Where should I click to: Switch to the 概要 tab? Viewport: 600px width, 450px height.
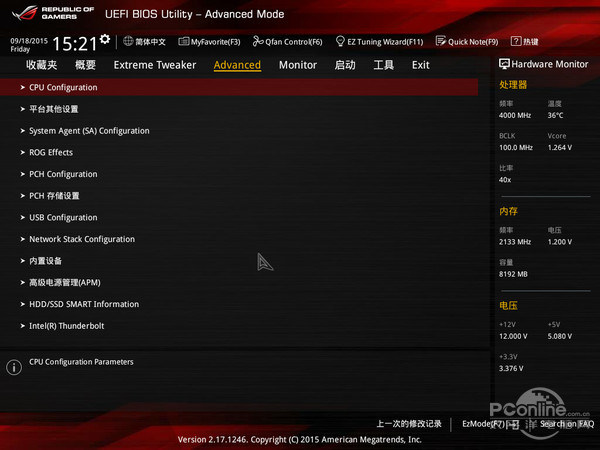click(x=85, y=65)
